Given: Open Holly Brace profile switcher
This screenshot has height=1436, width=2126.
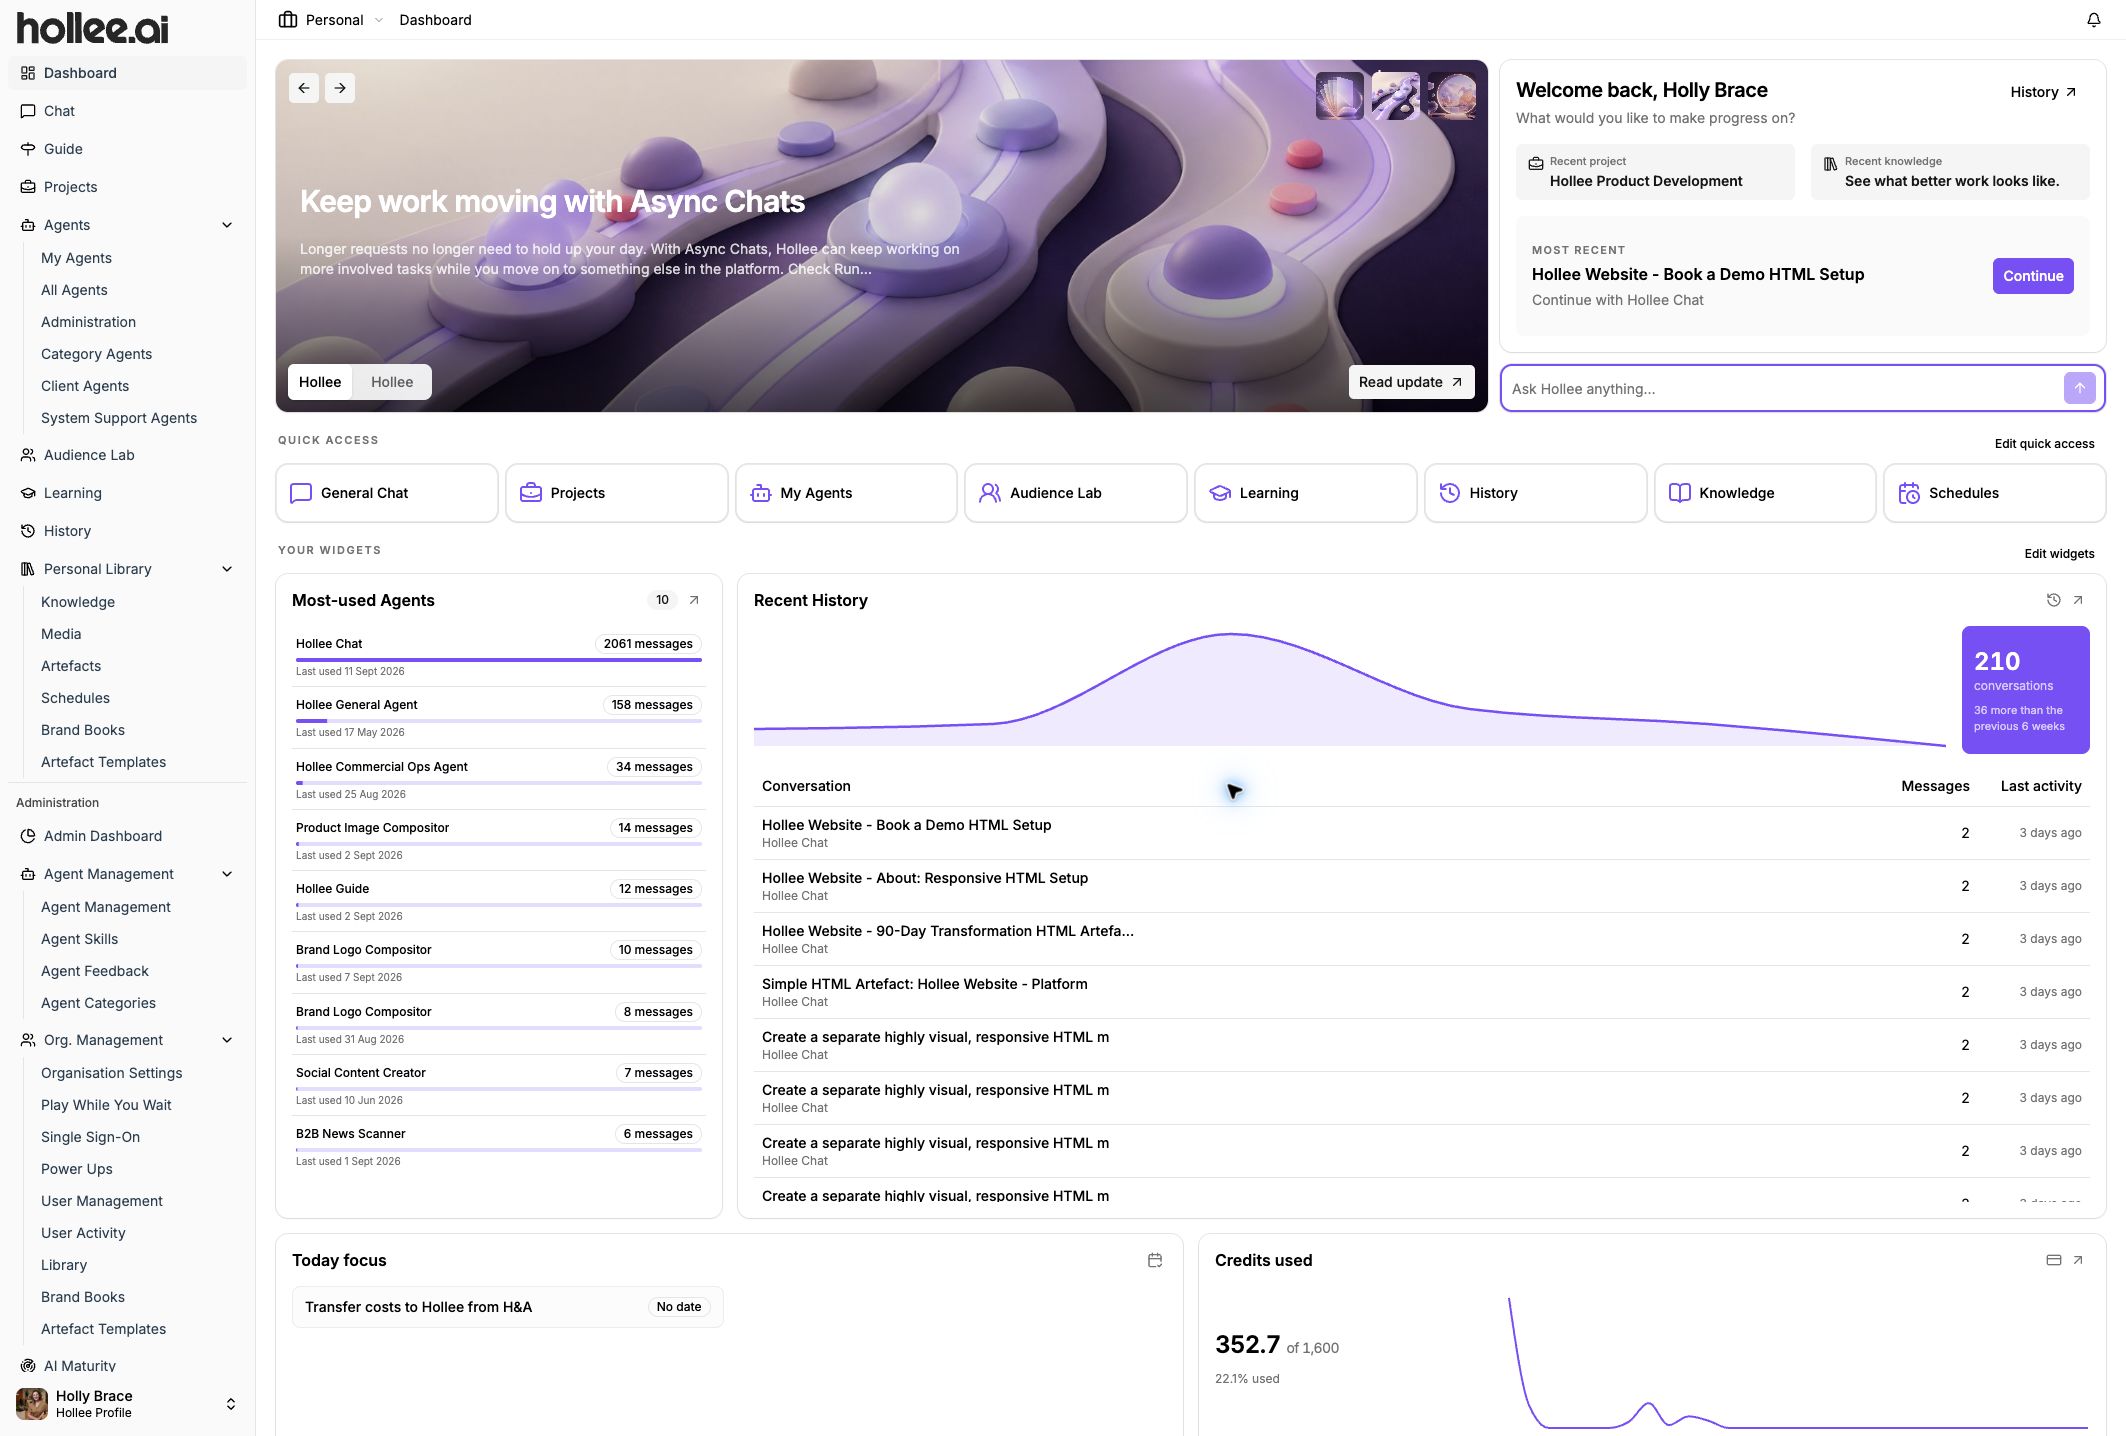Looking at the screenshot, I should coord(127,1404).
